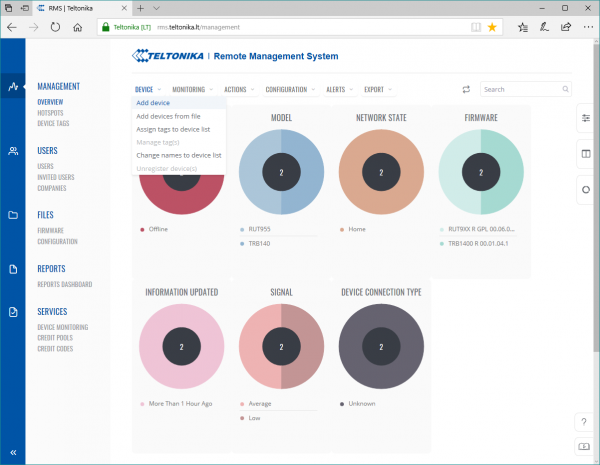
Task: Collapse sidebar with double-chevron icon
Action: pyautogui.click(x=13, y=452)
